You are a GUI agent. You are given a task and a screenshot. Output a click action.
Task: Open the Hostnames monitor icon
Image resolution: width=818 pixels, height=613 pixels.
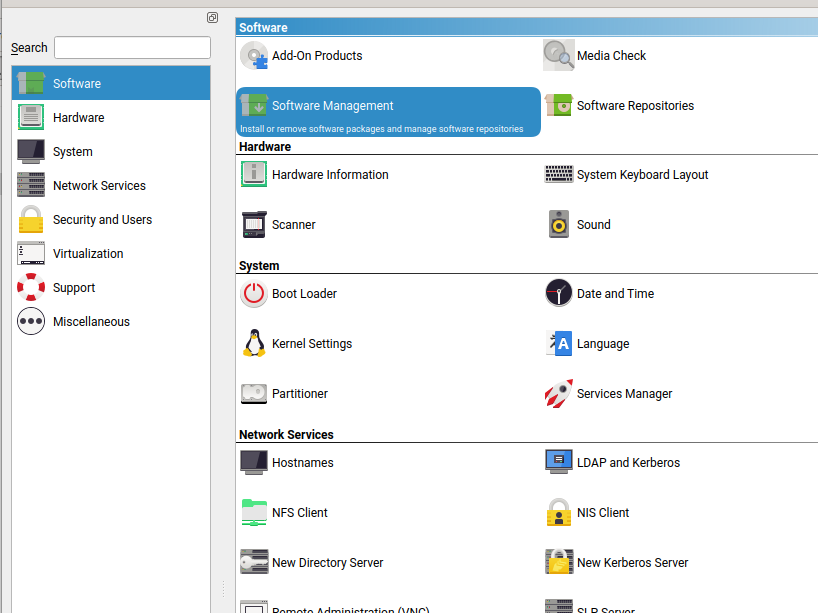pos(254,462)
